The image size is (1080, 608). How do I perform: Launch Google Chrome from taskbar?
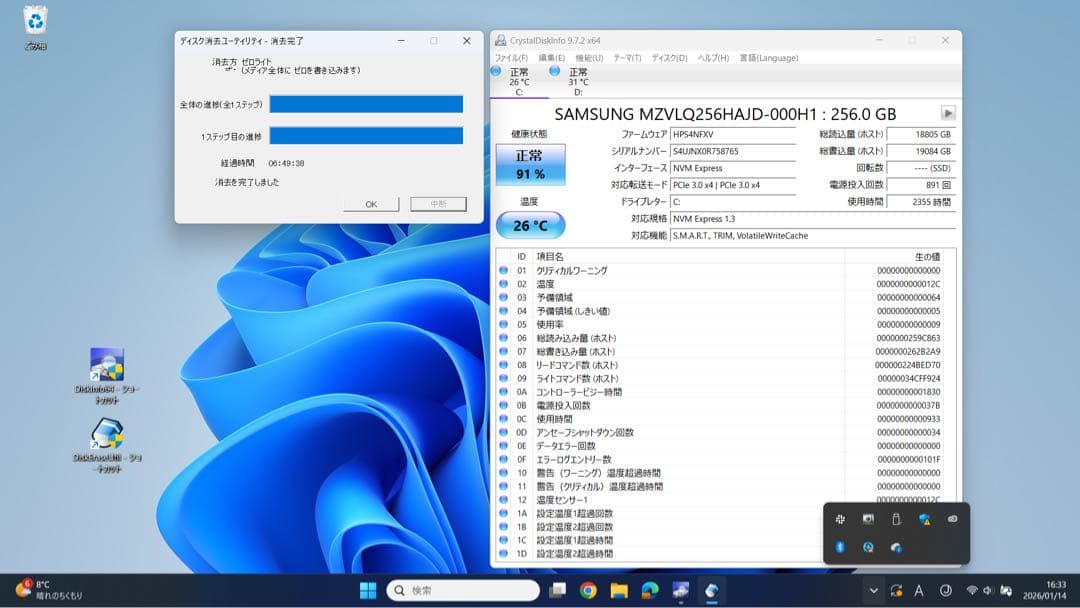coord(588,591)
